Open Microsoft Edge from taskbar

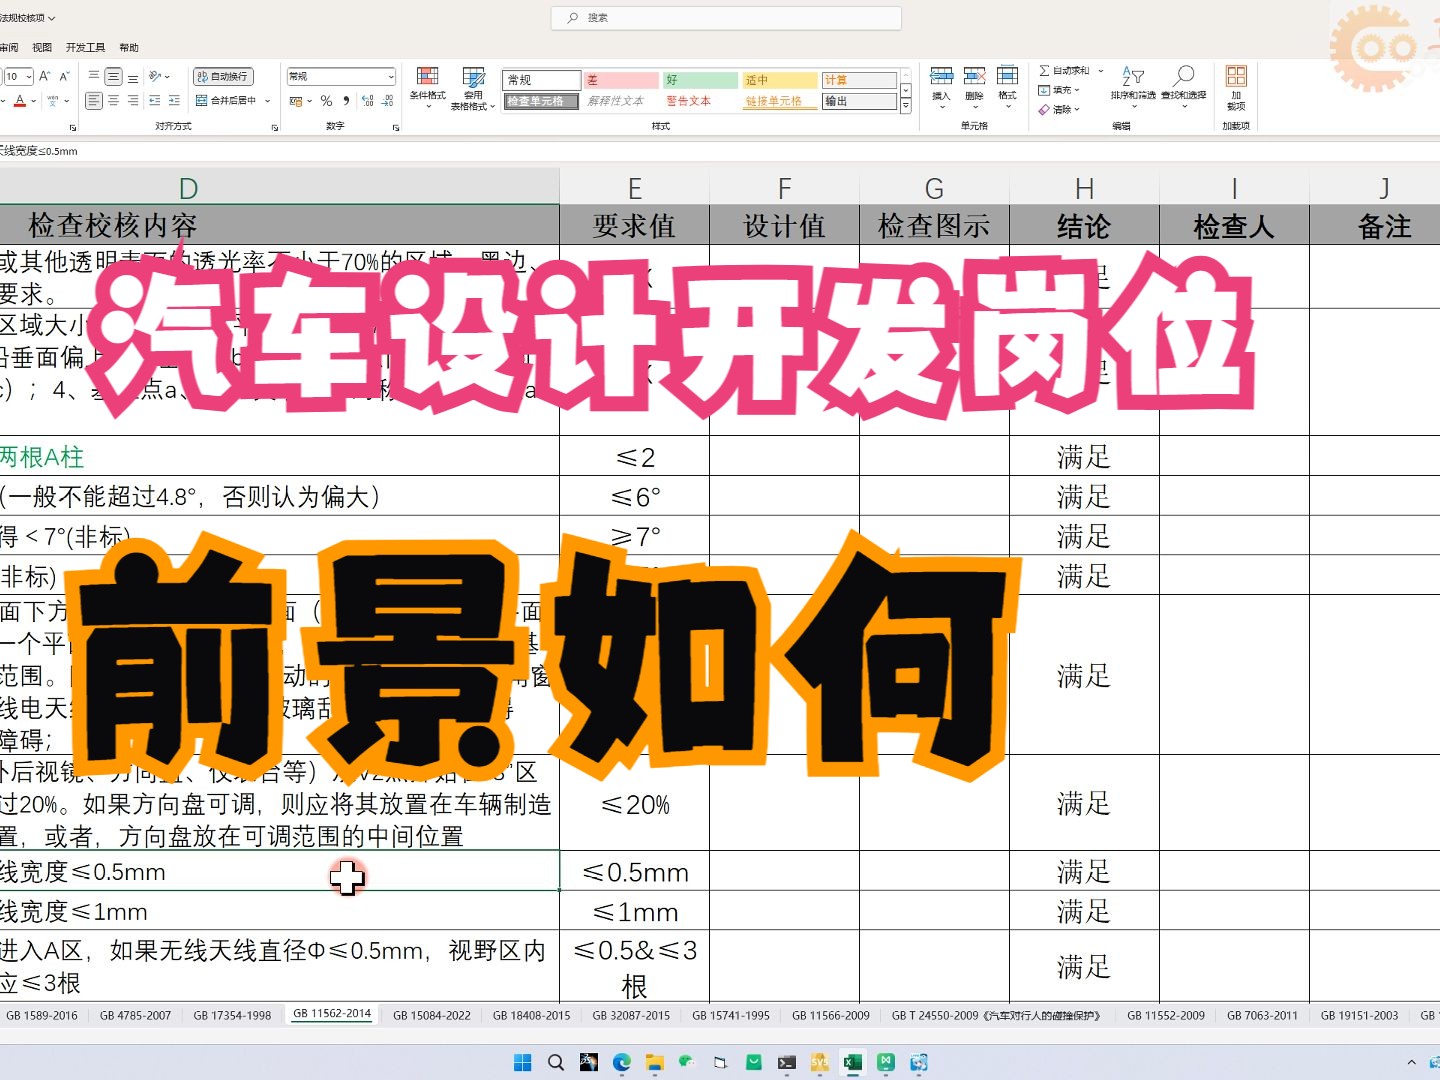(621, 1062)
